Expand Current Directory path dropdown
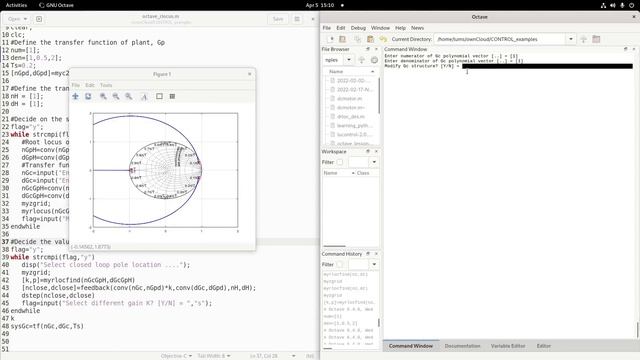Viewport: 640px width, 360px height. (x=571, y=39)
